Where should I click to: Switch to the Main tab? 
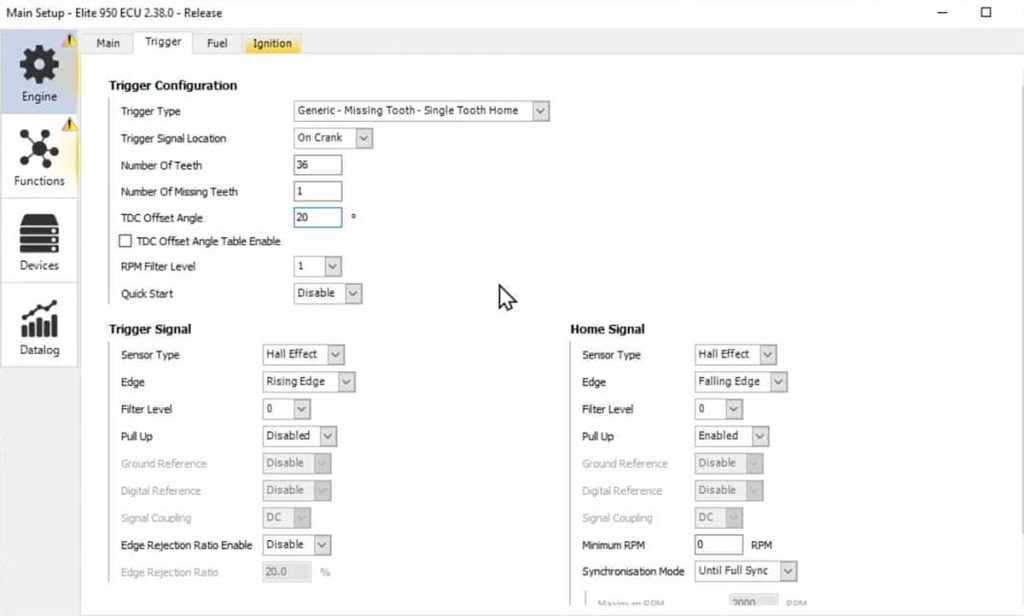[108, 43]
